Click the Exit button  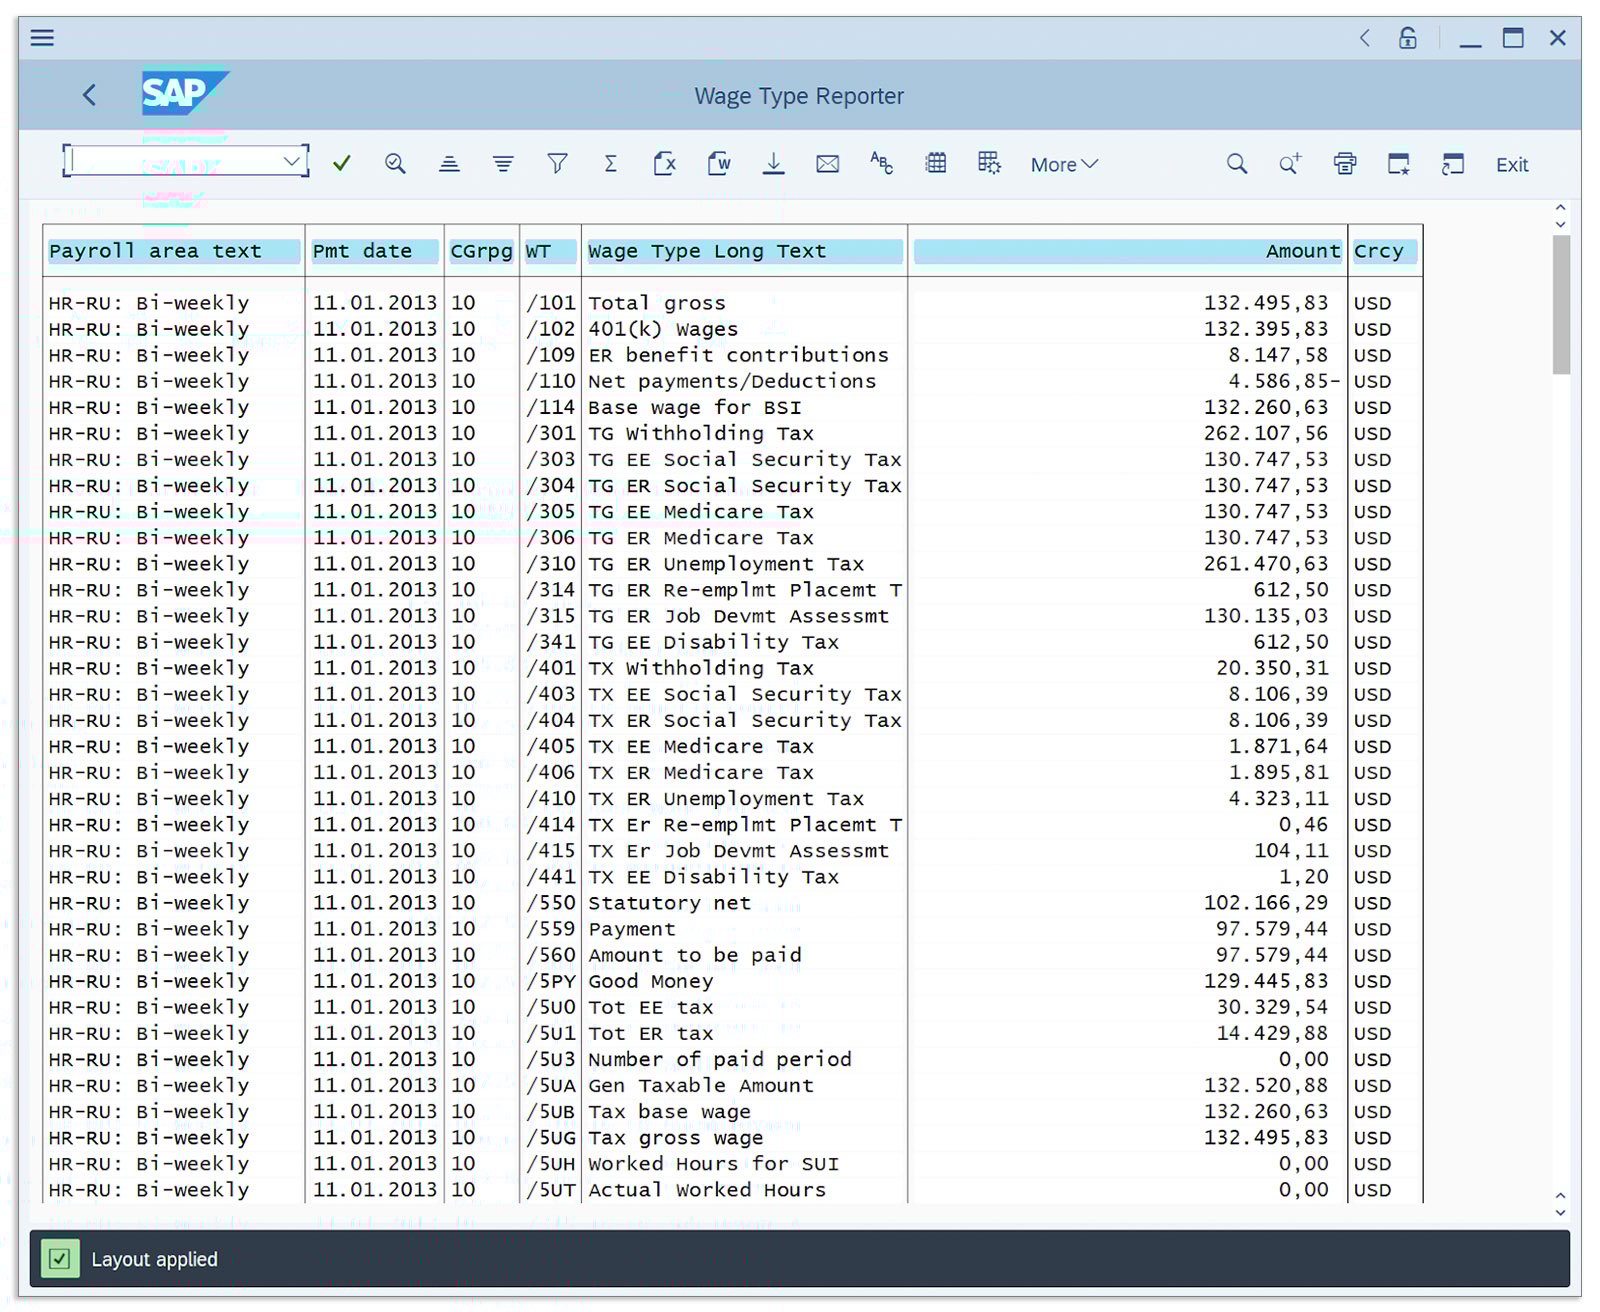coord(1511,164)
